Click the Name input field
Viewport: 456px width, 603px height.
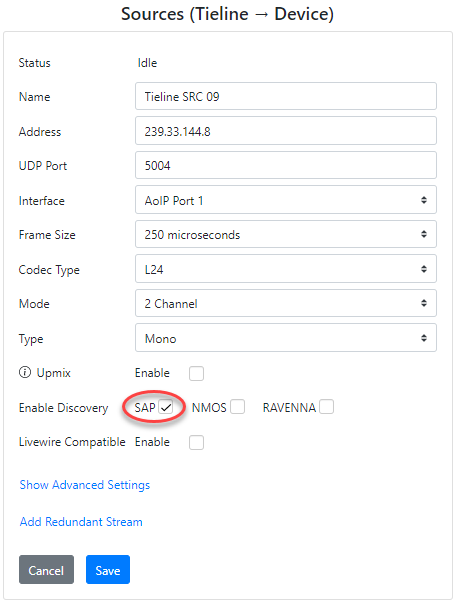click(286, 96)
